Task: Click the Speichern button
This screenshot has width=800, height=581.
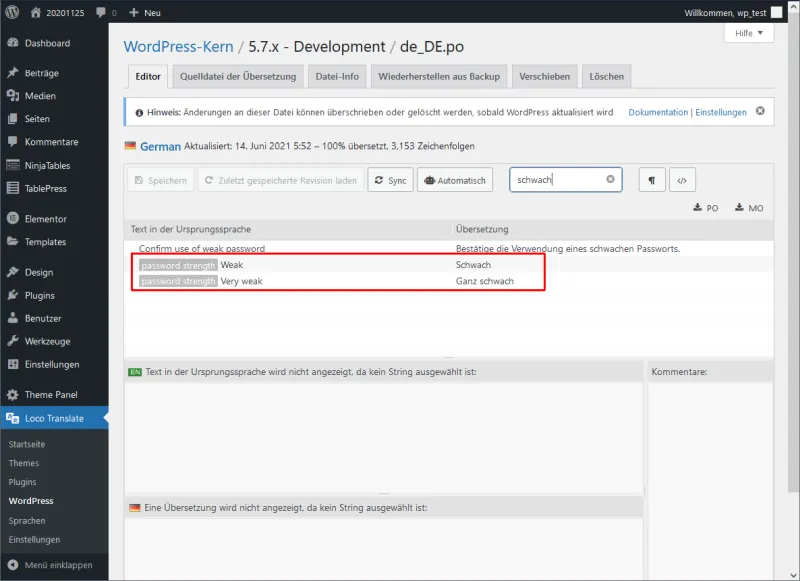Action: [161, 180]
